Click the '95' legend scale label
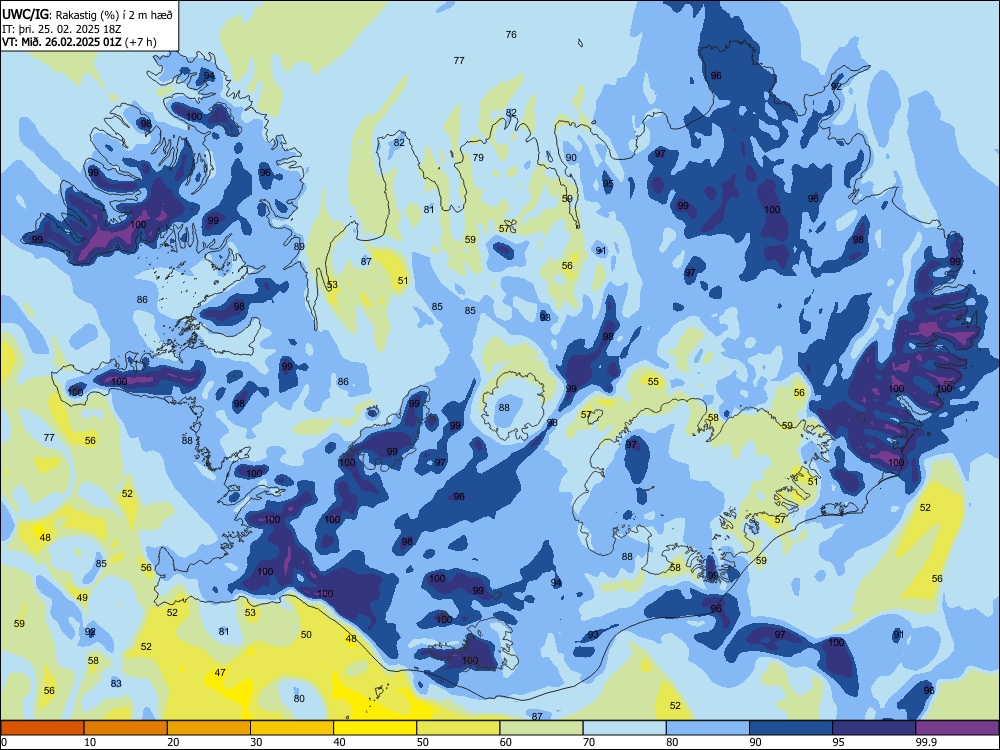 coord(838,742)
